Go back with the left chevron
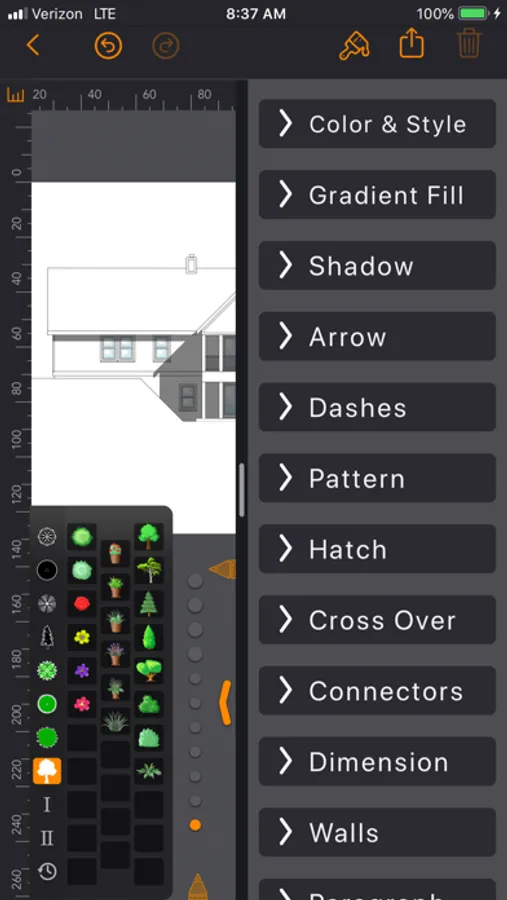This screenshot has height=900, width=507. point(33,45)
